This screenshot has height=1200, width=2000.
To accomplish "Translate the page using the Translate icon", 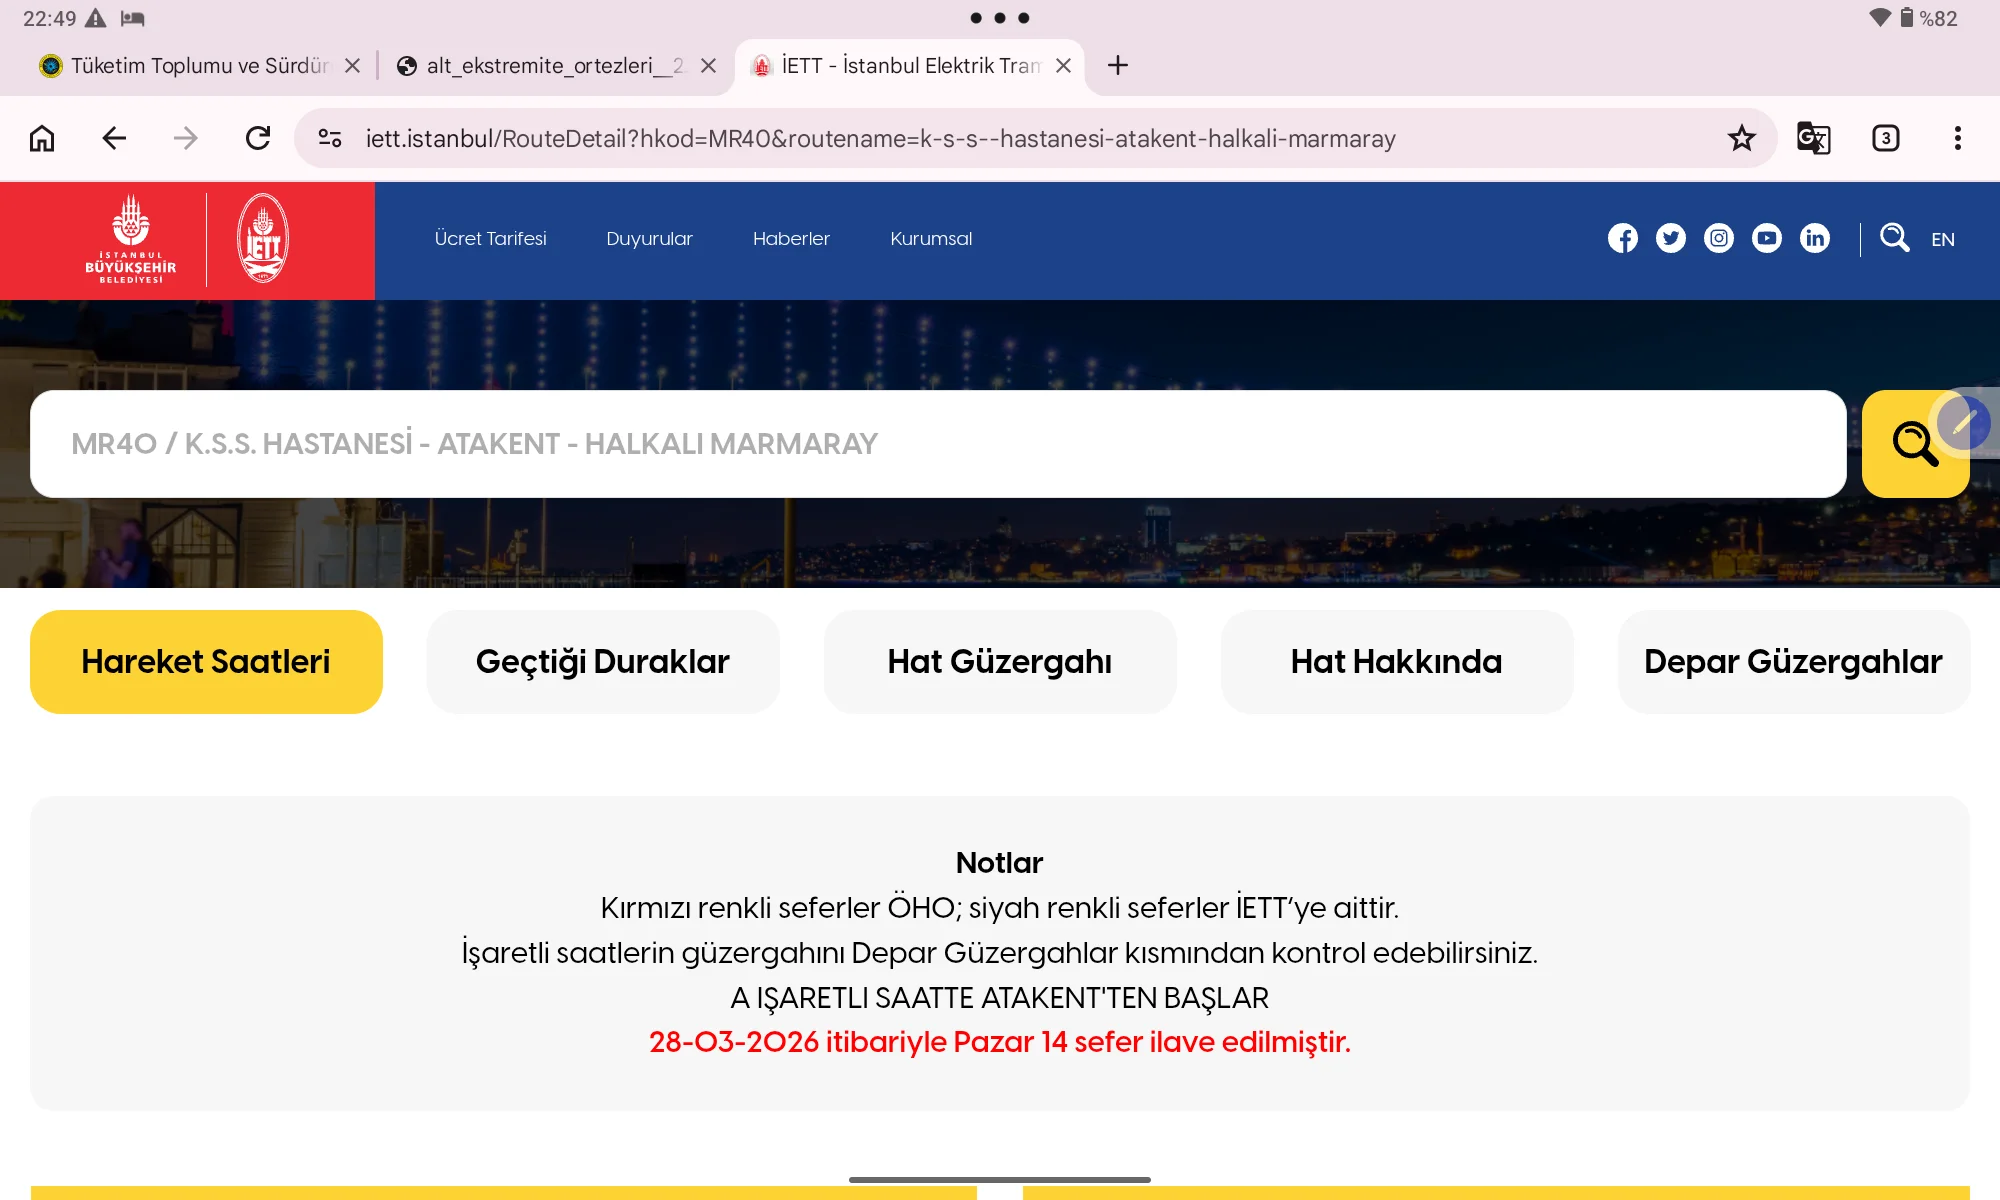I will pos(1812,138).
